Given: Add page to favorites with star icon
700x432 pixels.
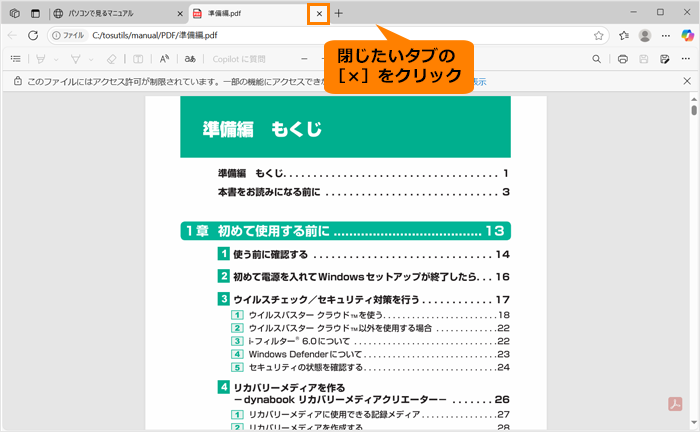Looking at the screenshot, I should tap(599, 36).
